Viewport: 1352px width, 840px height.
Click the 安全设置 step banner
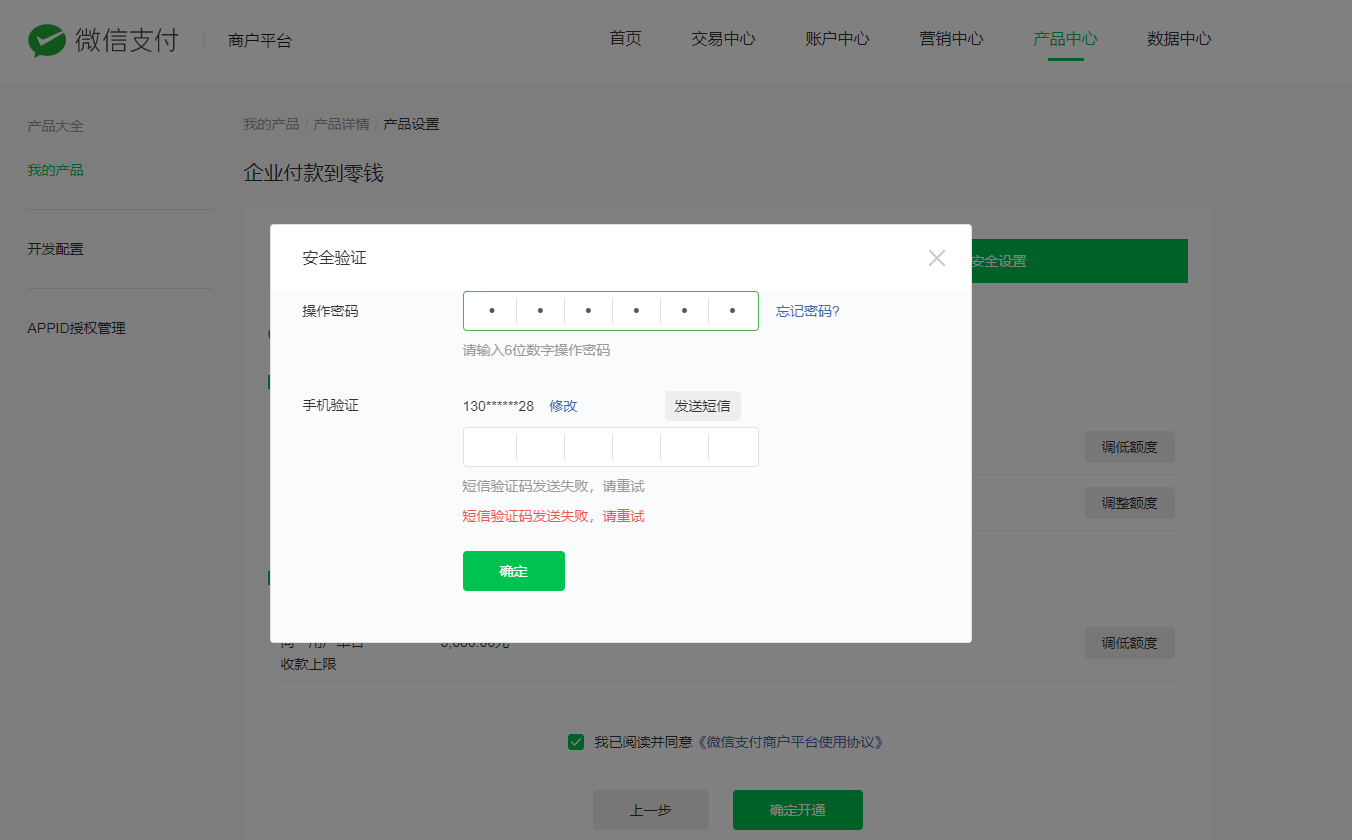(1079, 261)
